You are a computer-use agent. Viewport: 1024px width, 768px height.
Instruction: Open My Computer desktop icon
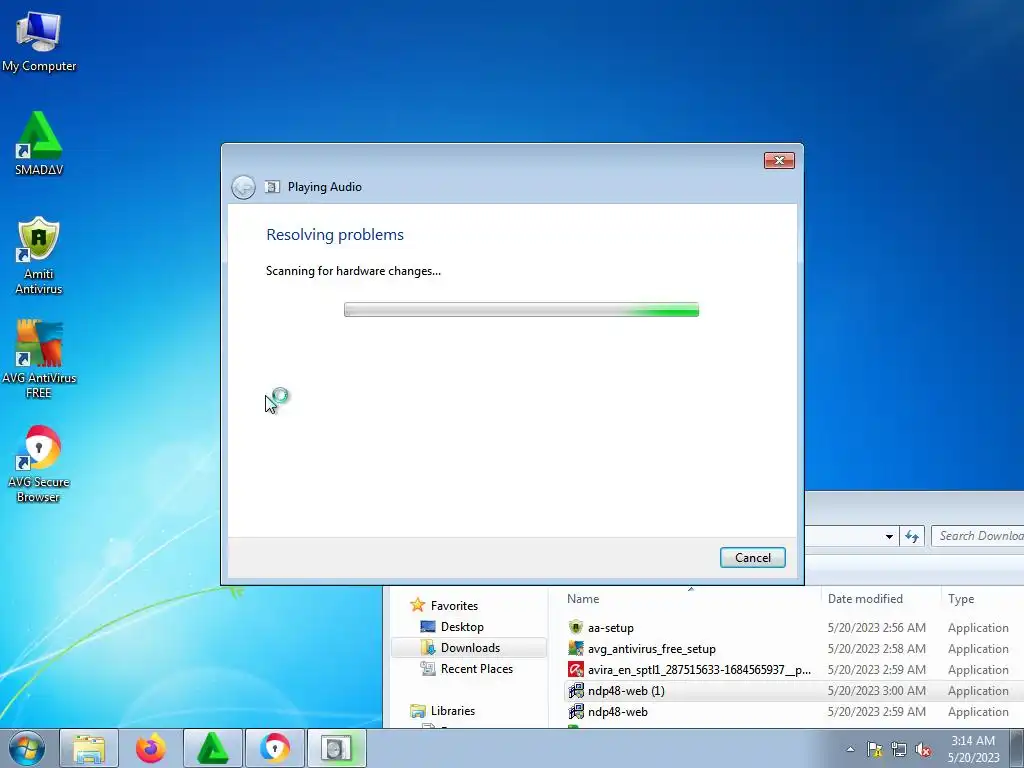[39, 42]
